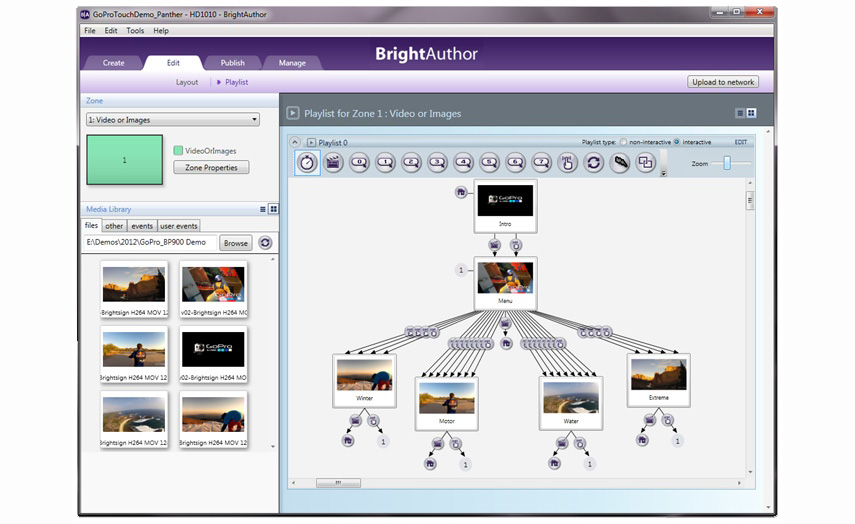This screenshot has width=855, height=524.
Task: Select the Intro node thumbnail
Action: point(505,200)
